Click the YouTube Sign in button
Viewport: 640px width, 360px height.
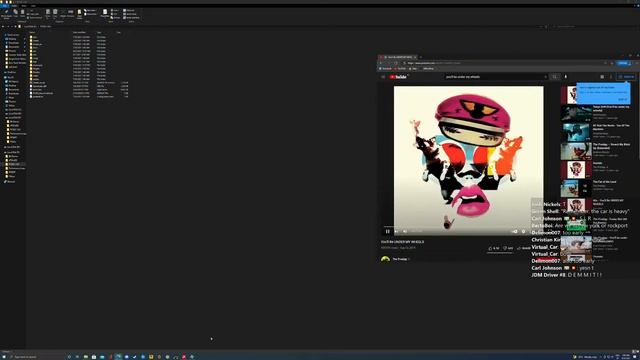[627, 77]
